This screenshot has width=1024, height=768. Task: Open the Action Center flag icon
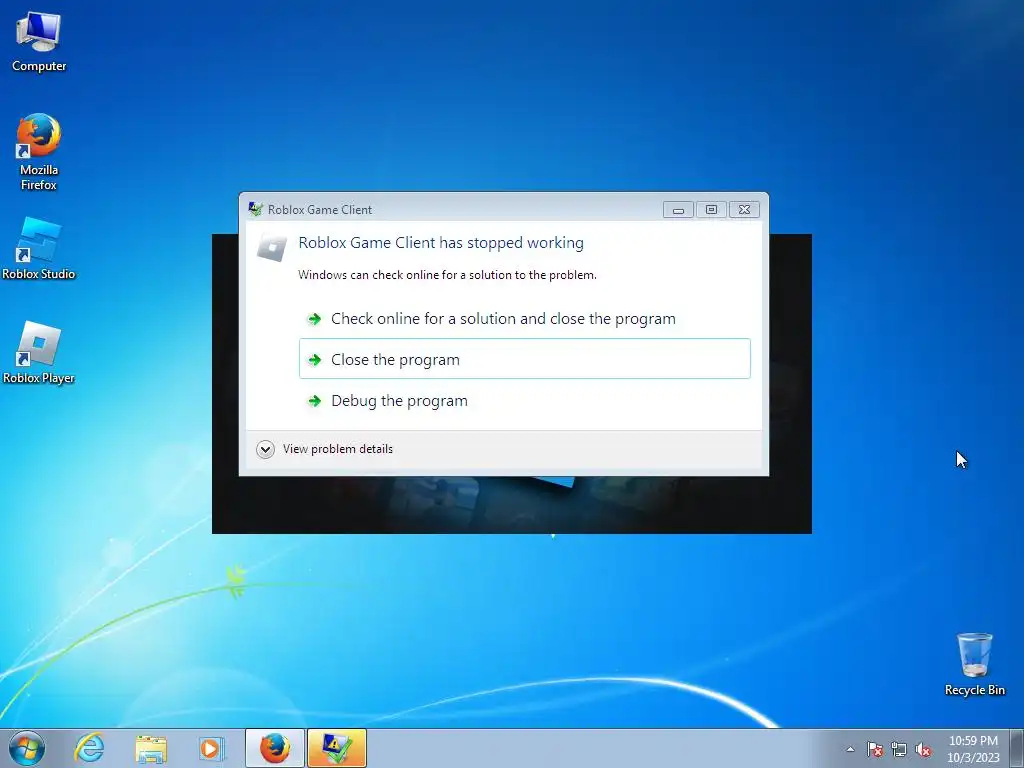click(x=875, y=749)
